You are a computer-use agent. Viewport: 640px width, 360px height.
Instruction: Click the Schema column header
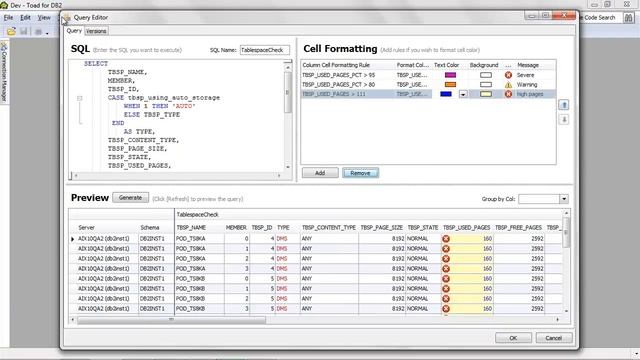150,227
